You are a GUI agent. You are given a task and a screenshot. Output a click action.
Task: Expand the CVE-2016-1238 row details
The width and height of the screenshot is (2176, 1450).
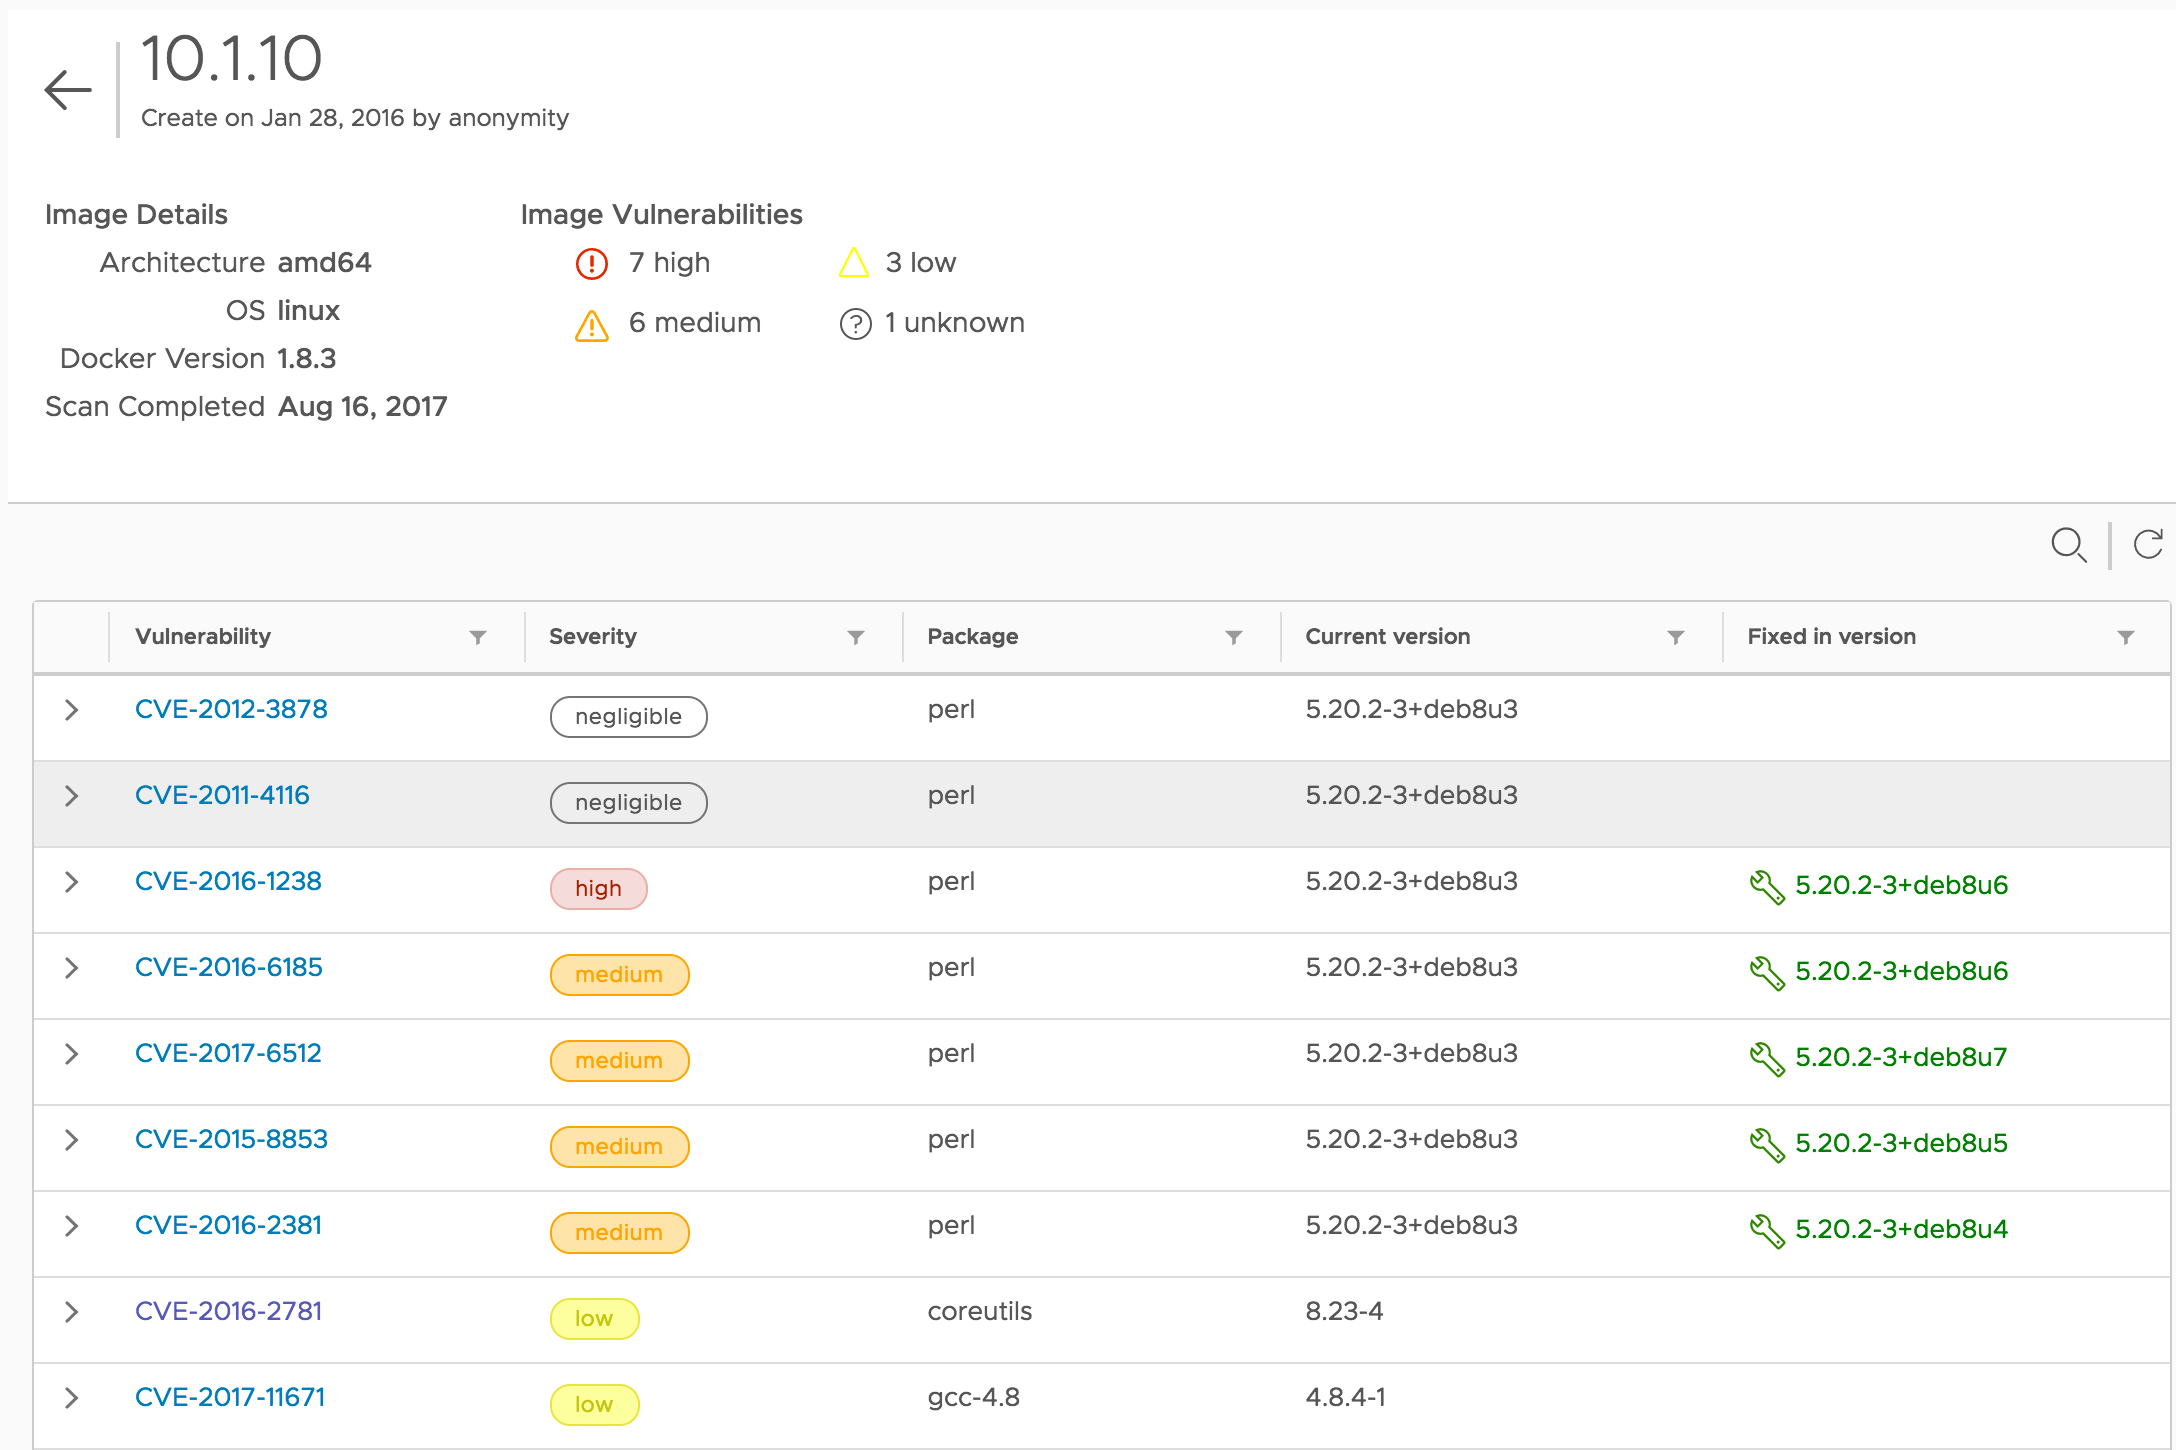click(x=71, y=882)
